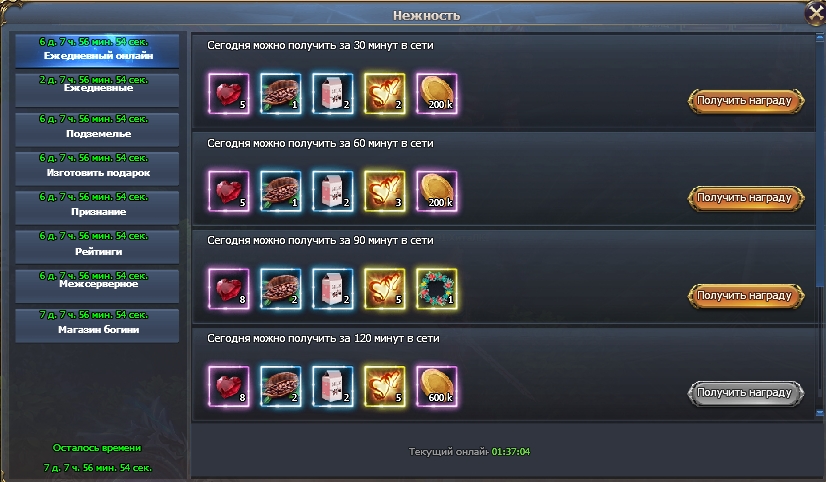
Task: Click flaming hearts icon in 60-minute row
Action: tap(385, 191)
